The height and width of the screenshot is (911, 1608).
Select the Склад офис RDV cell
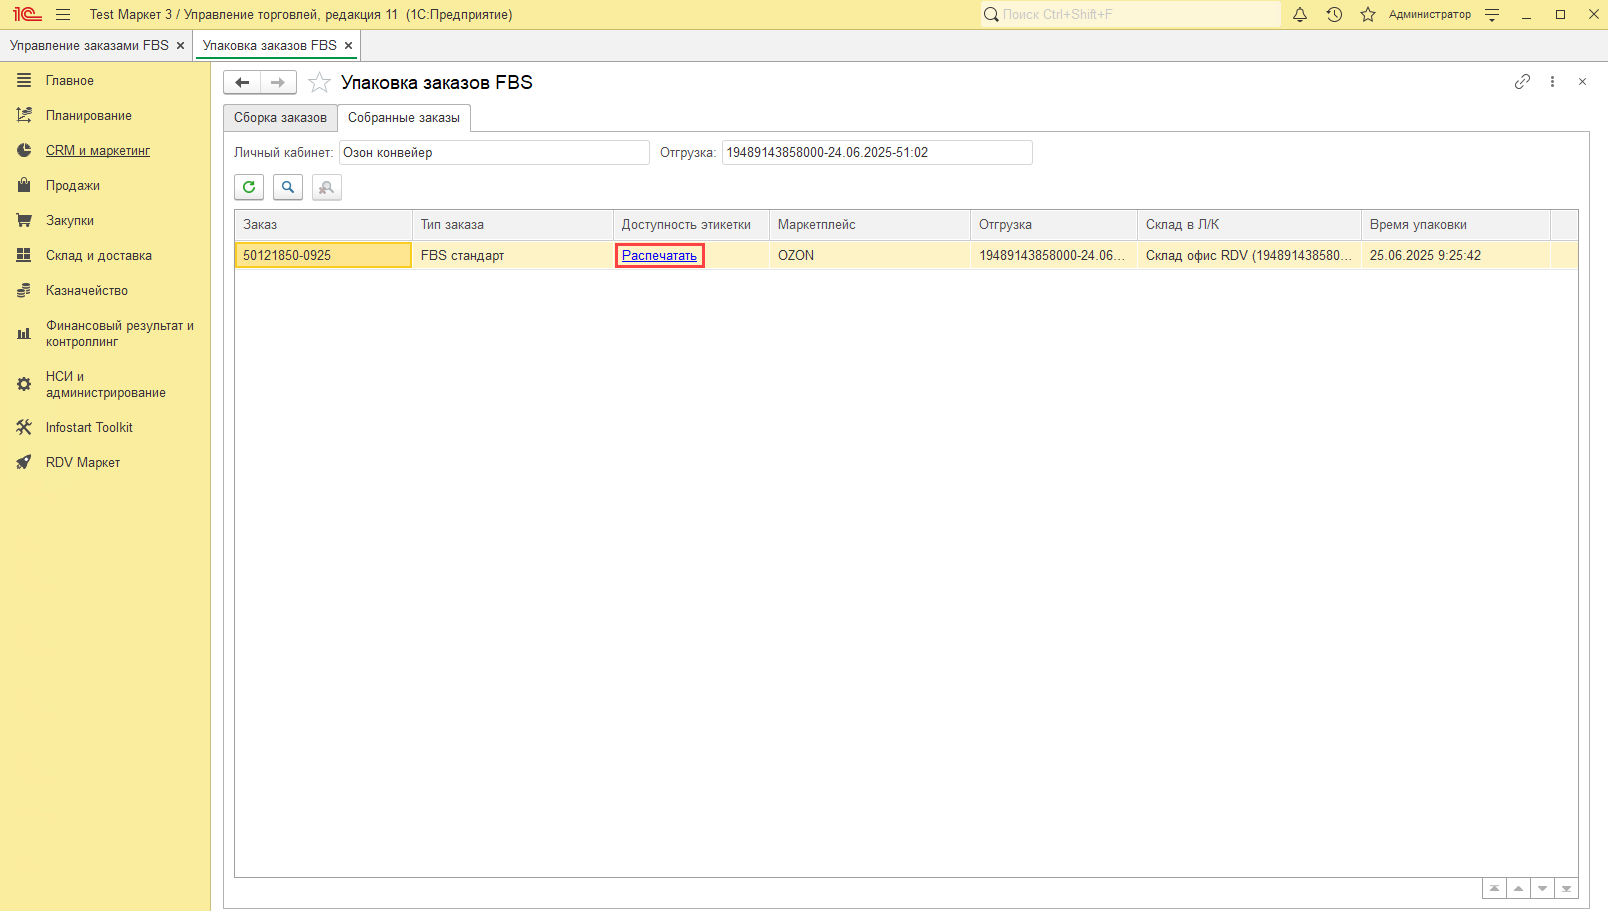click(1249, 256)
